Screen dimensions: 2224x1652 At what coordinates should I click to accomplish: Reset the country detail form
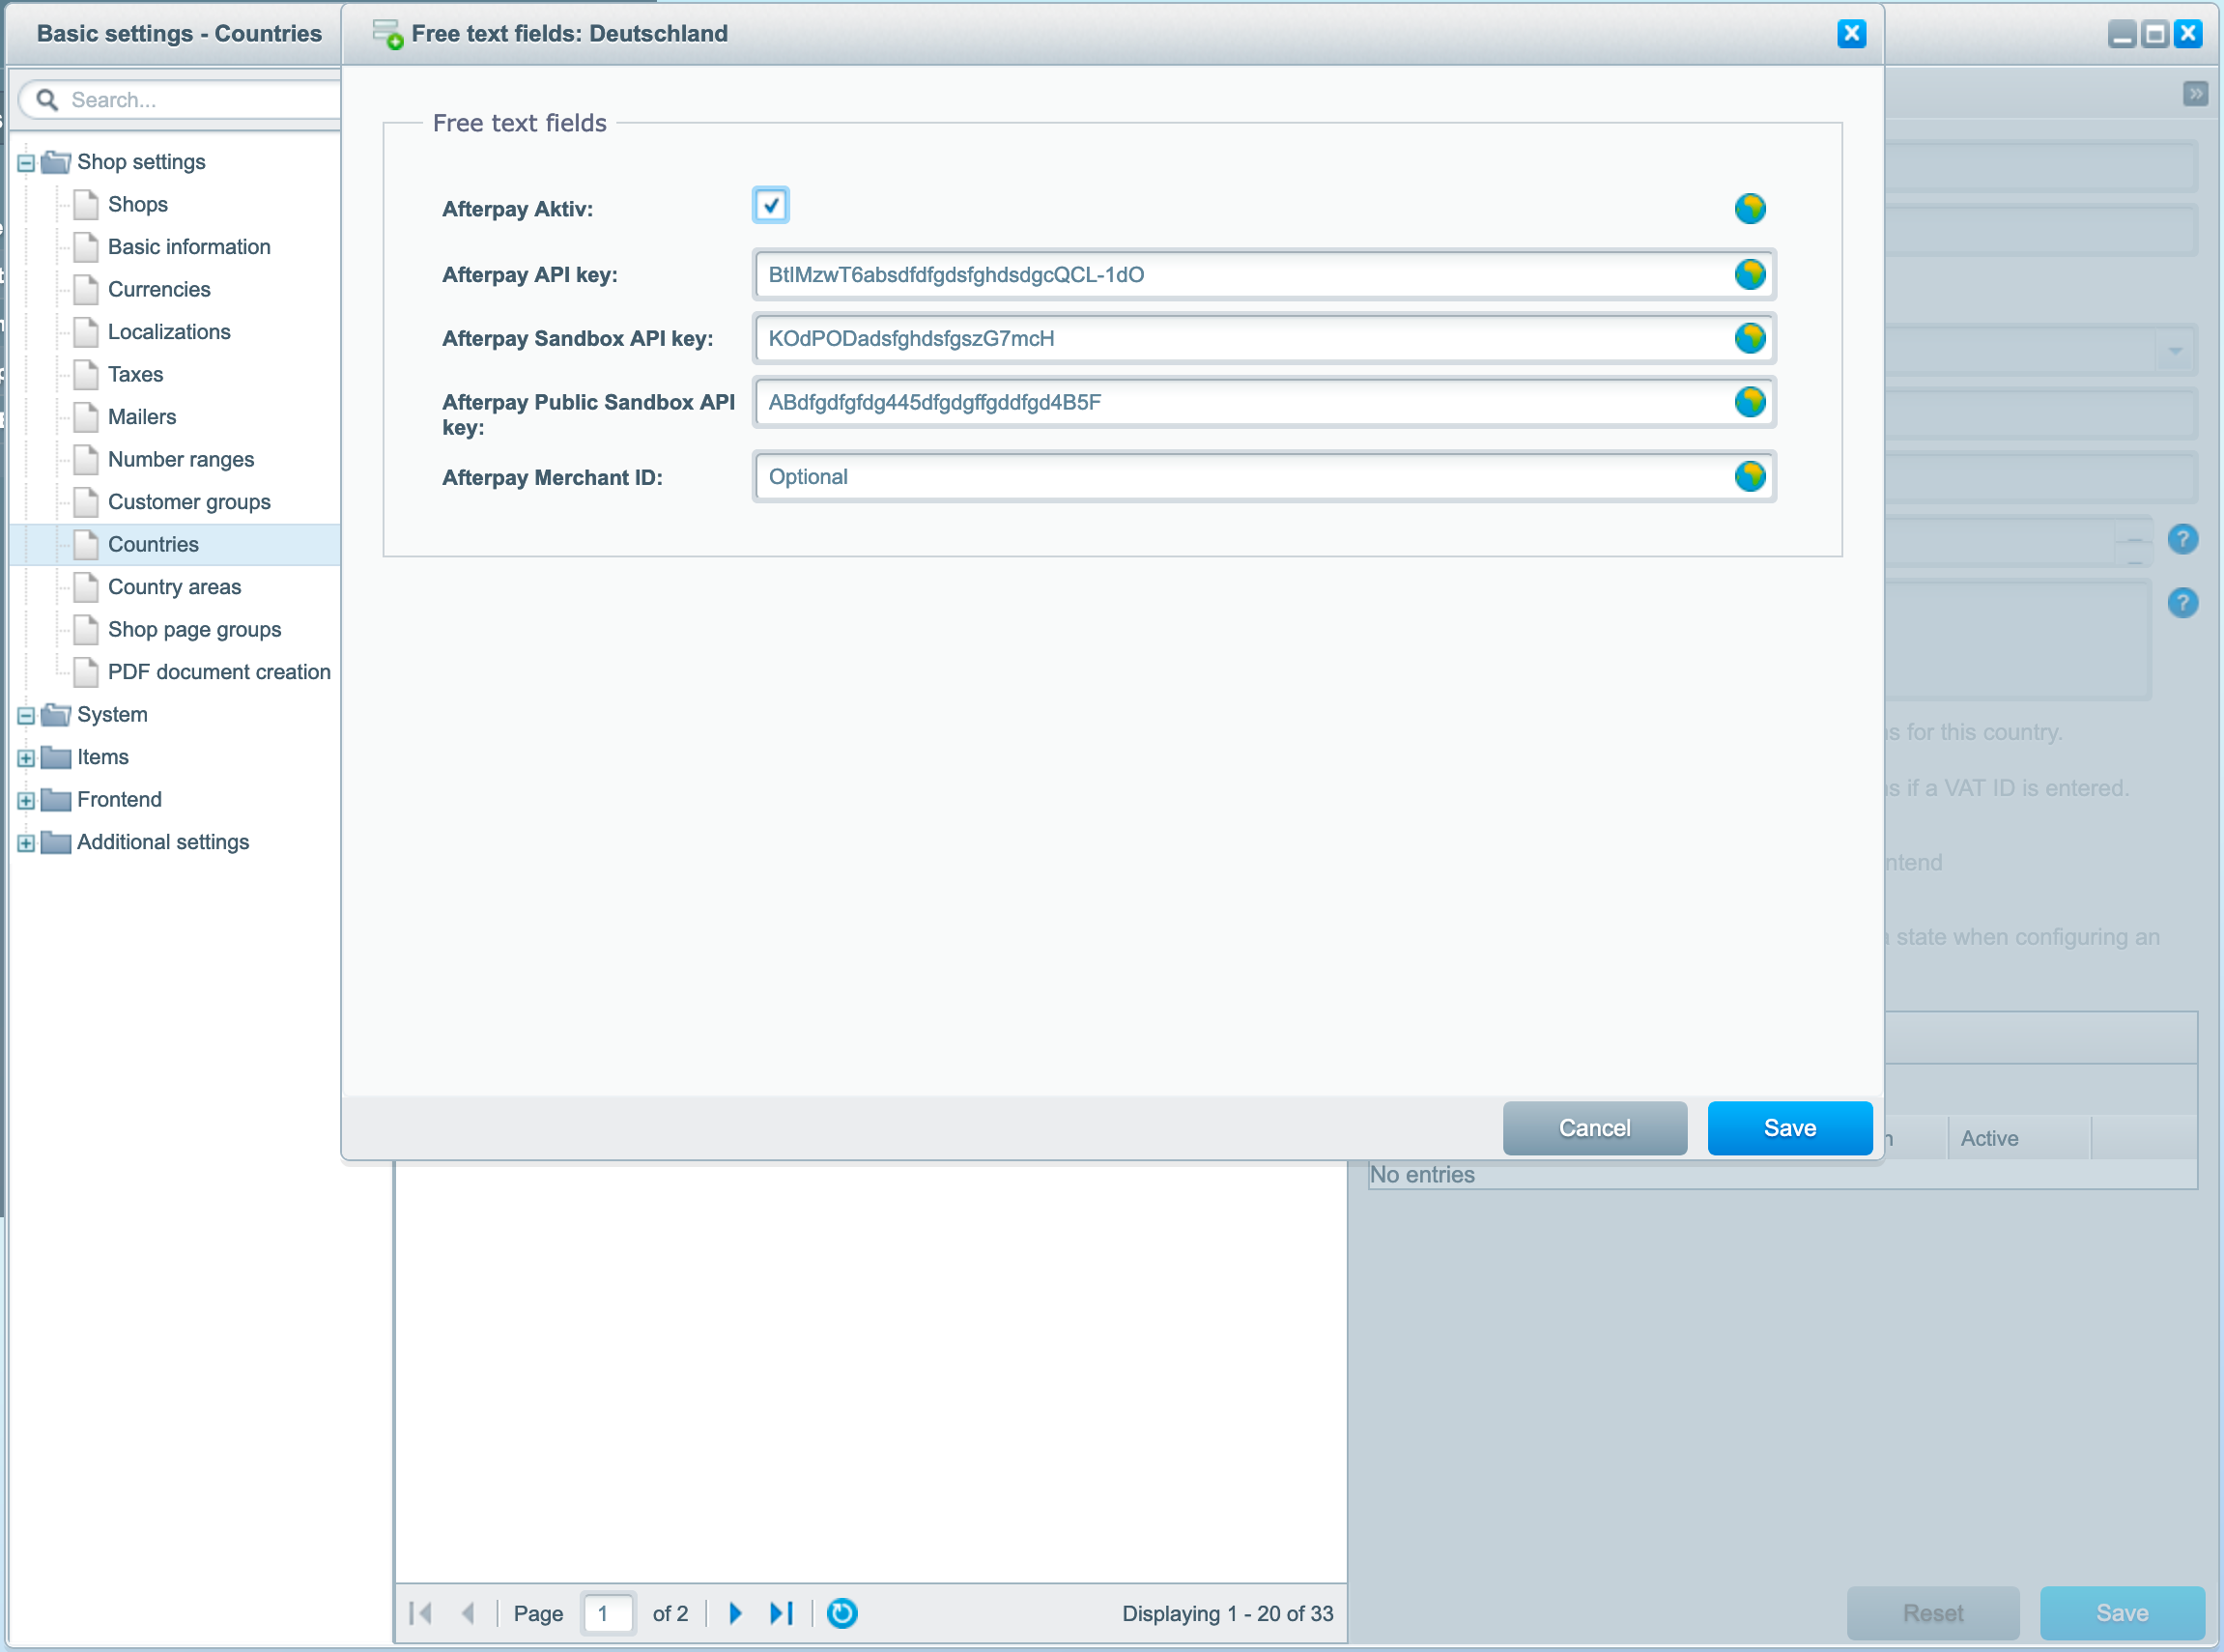(1932, 1613)
